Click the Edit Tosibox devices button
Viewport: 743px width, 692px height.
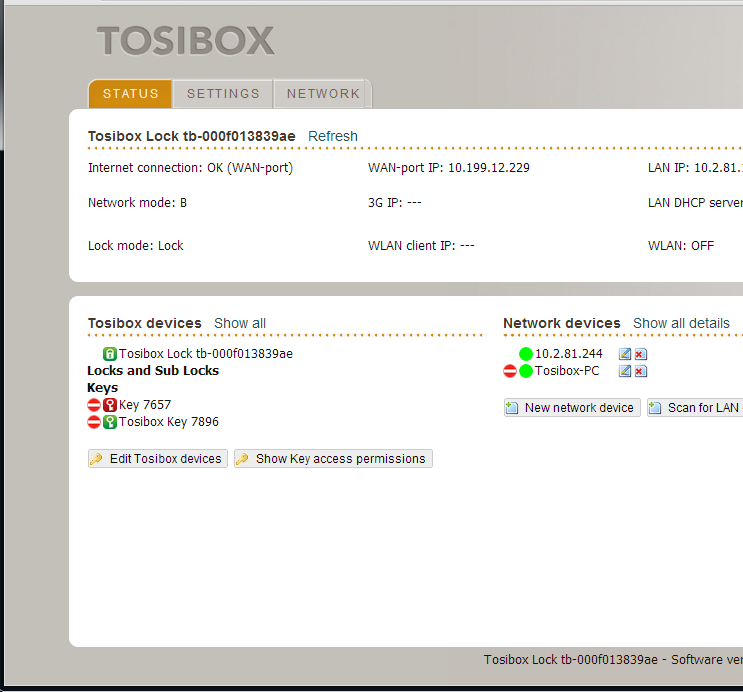pyautogui.click(x=158, y=459)
